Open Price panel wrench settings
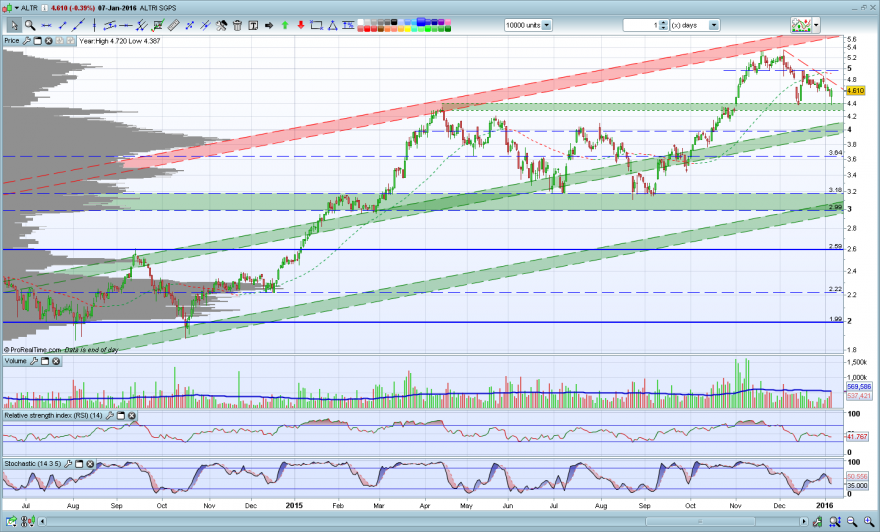This screenshot has width=880, height=532. pos(26,41)
